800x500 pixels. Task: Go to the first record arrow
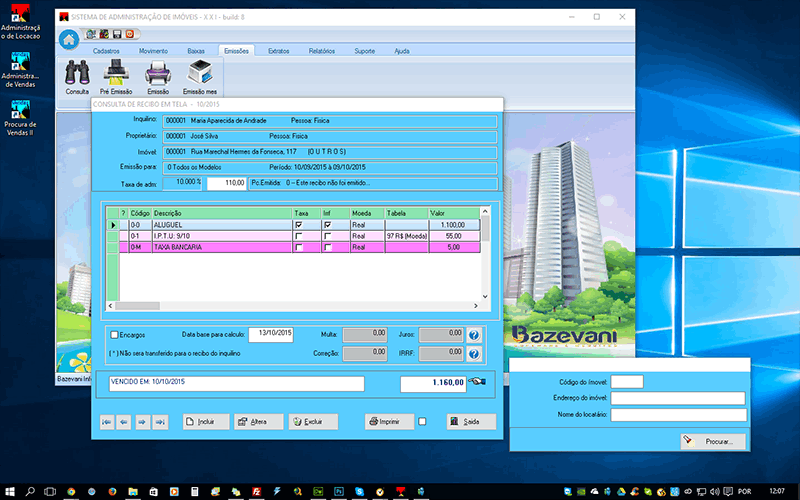coord(107,422)
